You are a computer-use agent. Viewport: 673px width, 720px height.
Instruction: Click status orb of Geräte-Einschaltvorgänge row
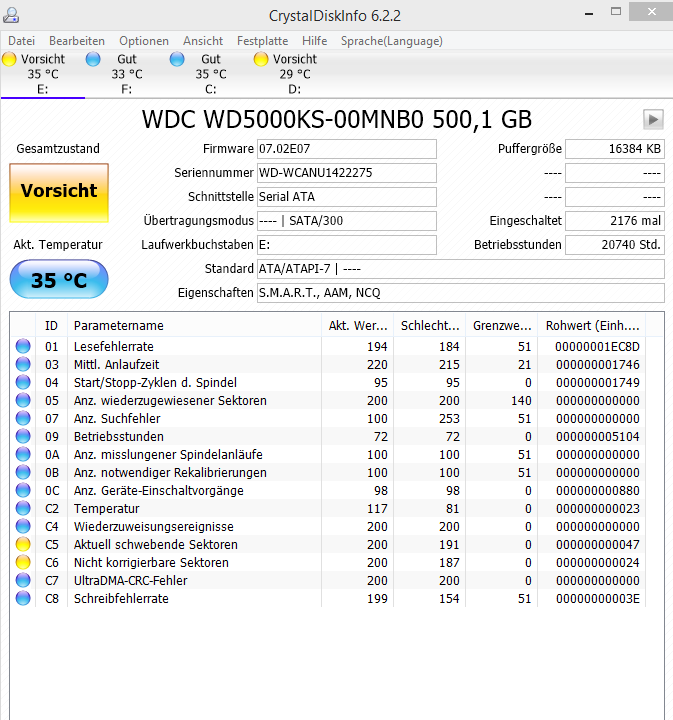23,490
